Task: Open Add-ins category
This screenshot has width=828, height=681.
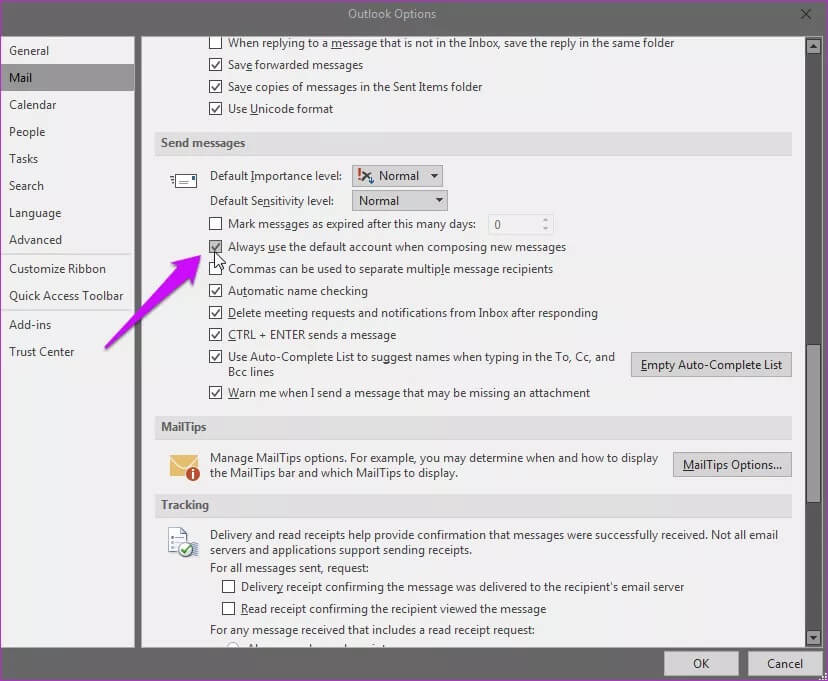Action: coord(68,325)
